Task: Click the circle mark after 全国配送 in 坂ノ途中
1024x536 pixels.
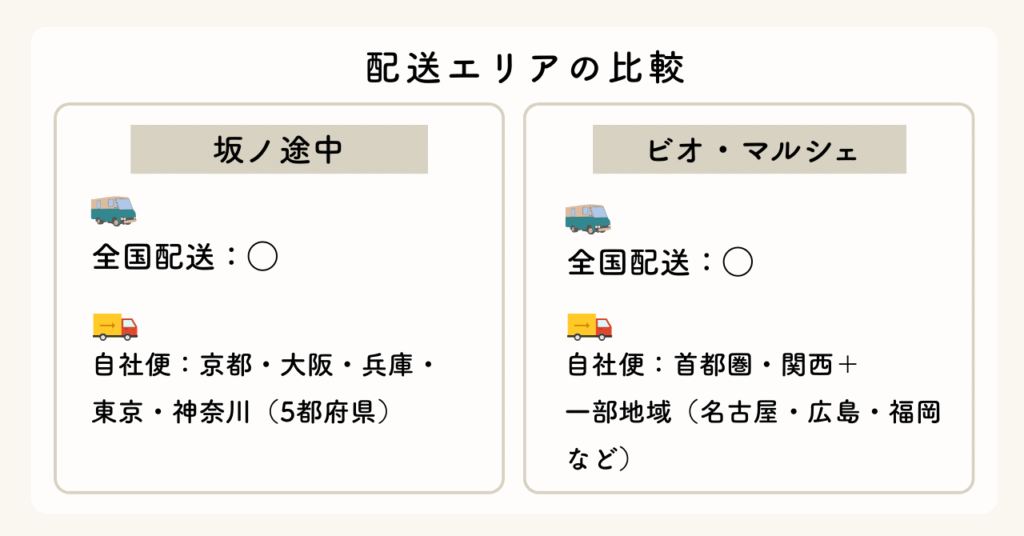Action: 262,257
